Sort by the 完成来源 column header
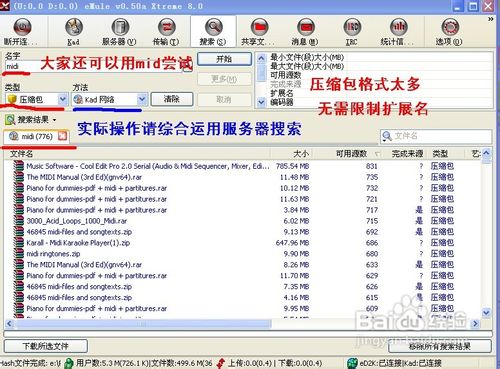500x369 pixels. [x=406, y=154]
